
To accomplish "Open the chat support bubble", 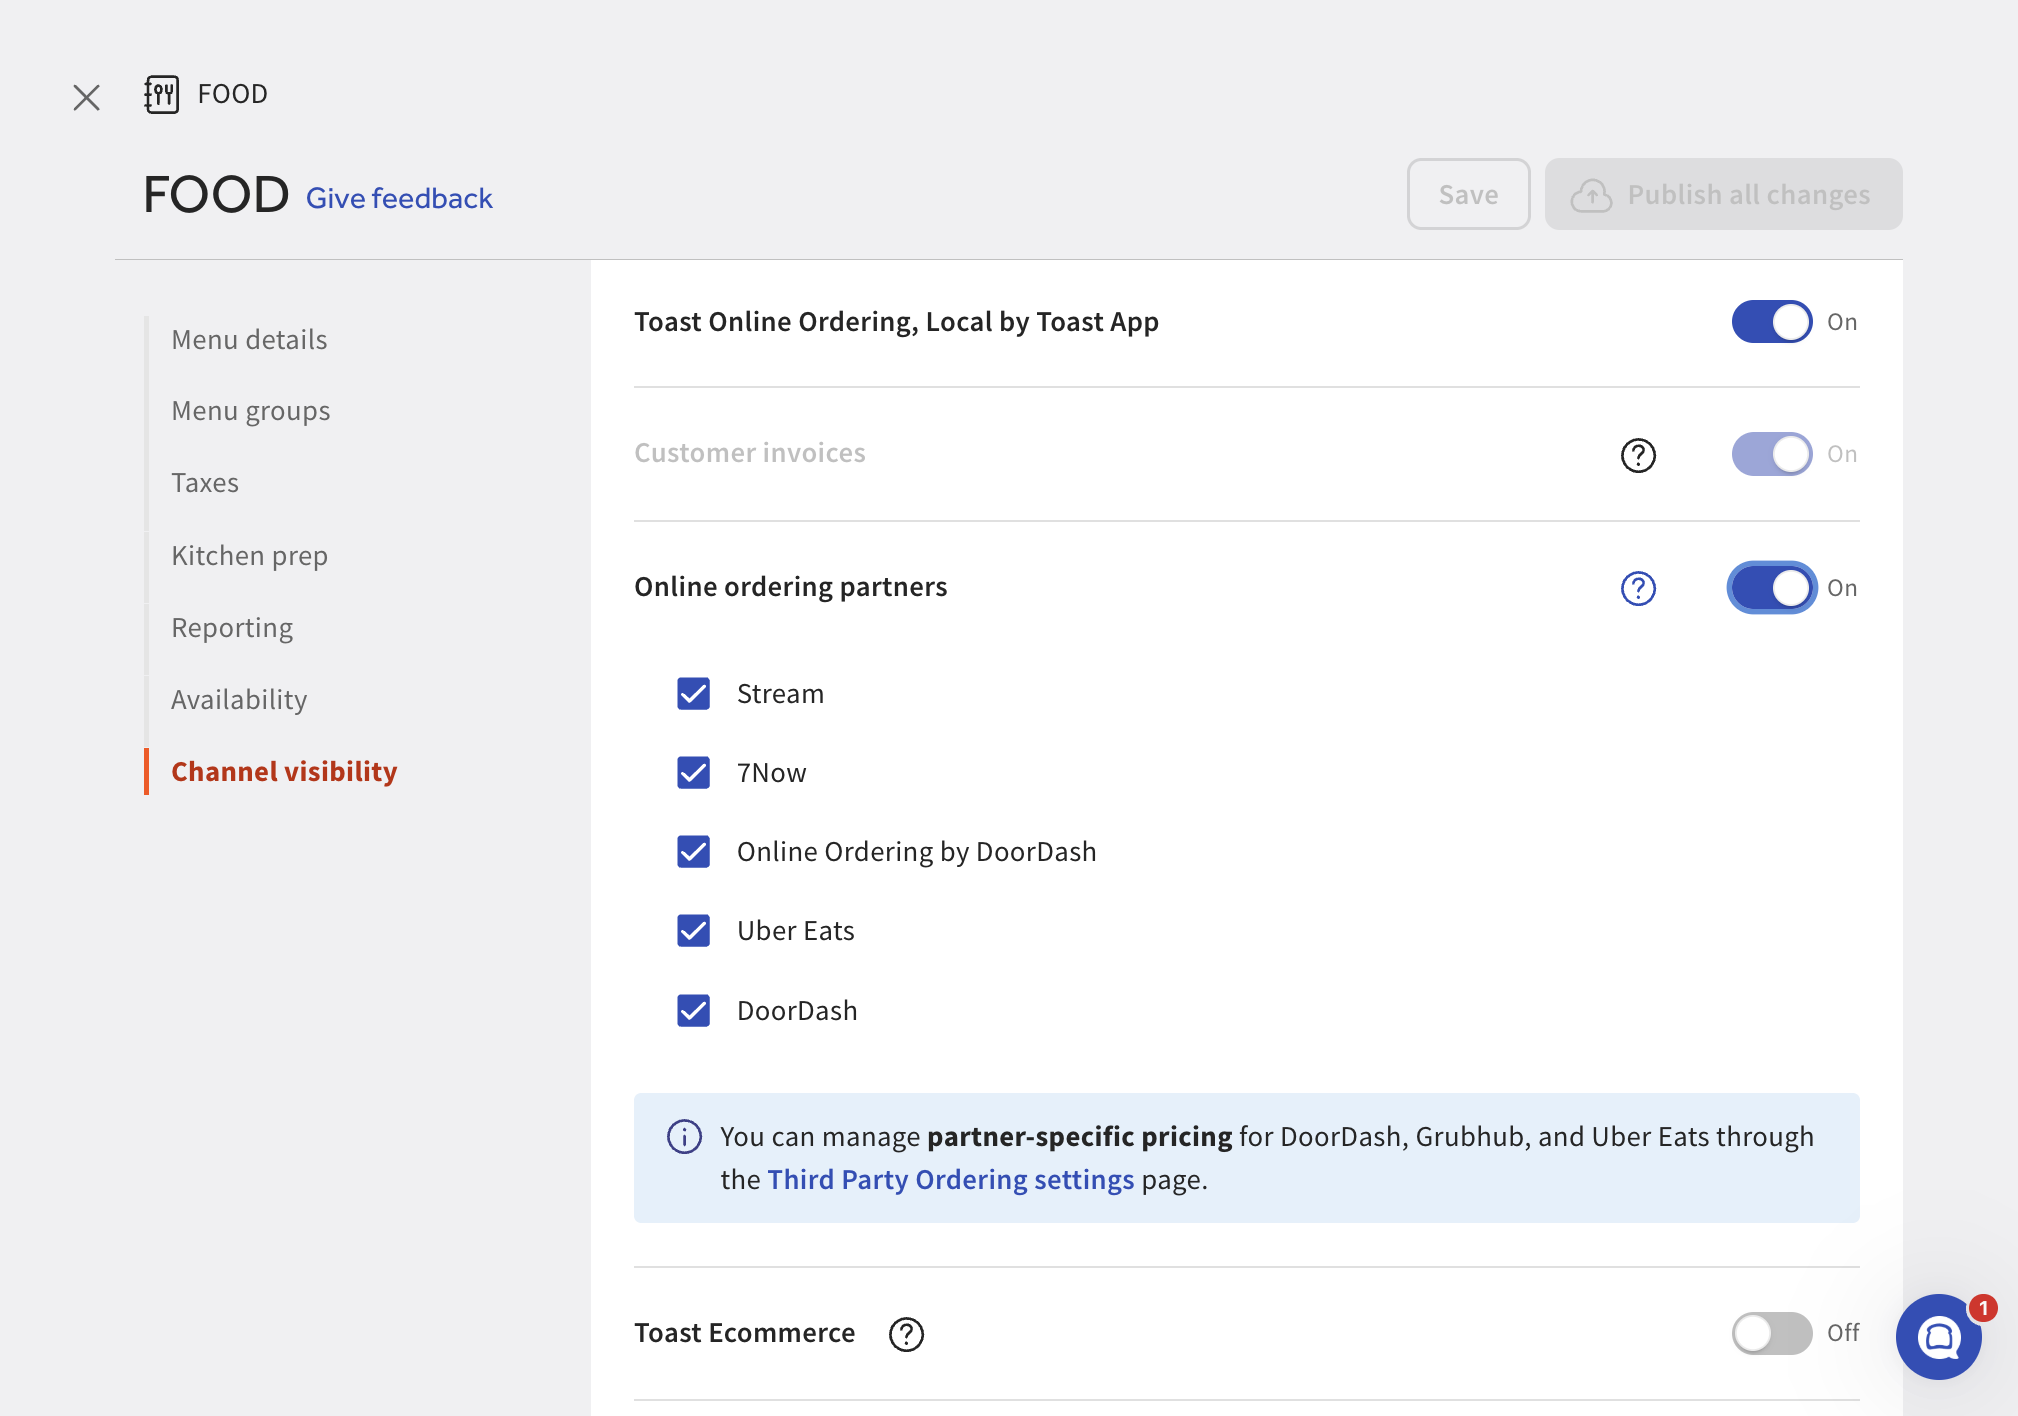I will (x=1939, y=1336).
